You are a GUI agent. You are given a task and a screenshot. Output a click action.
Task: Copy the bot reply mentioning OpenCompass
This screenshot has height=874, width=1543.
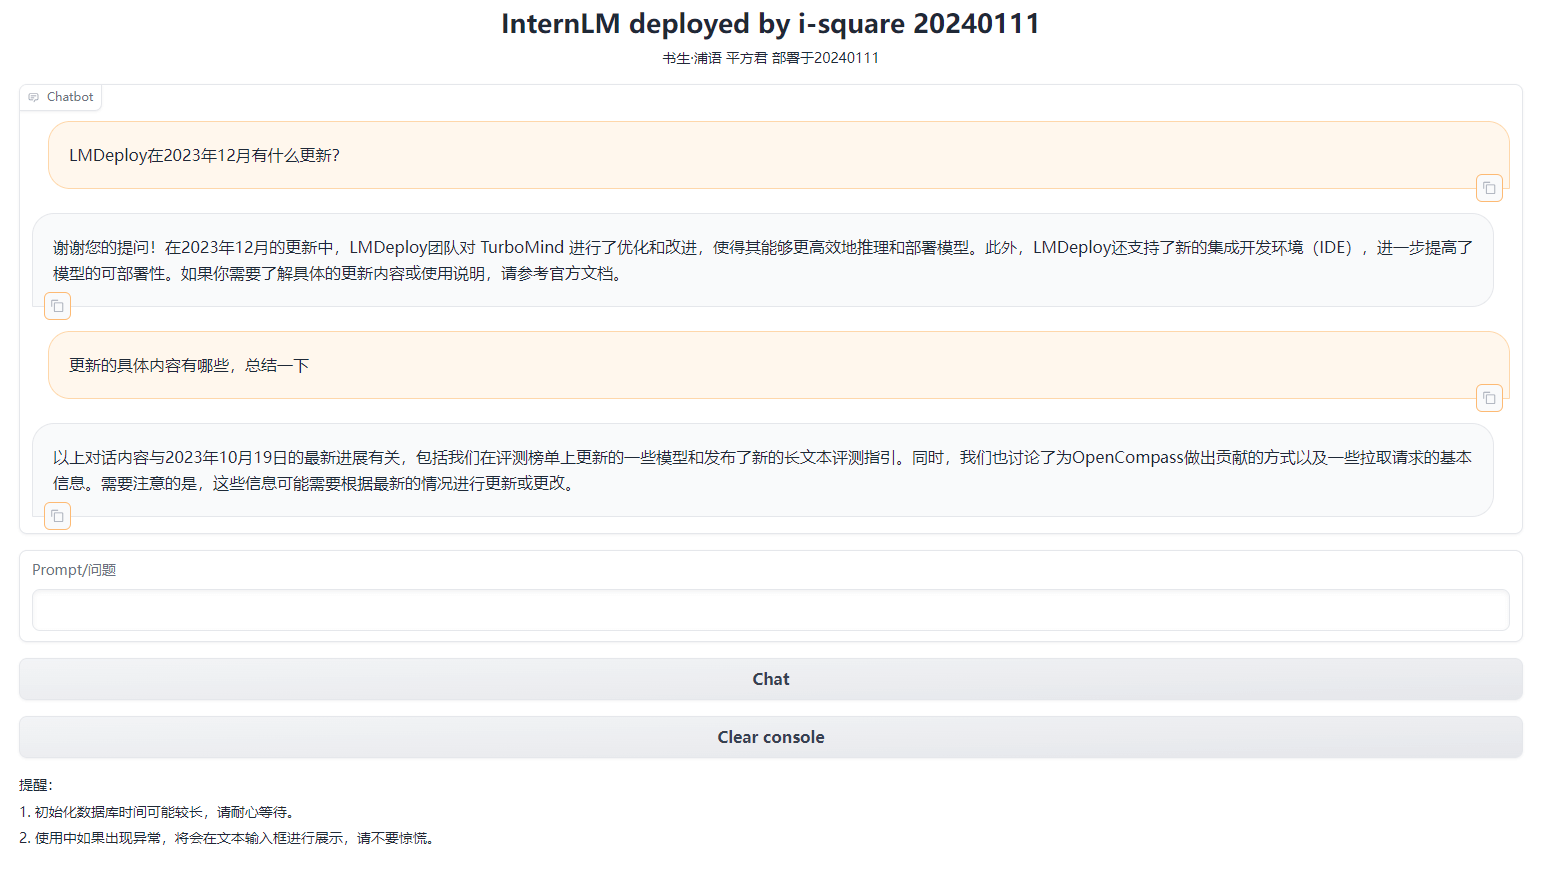coord(58,516)
